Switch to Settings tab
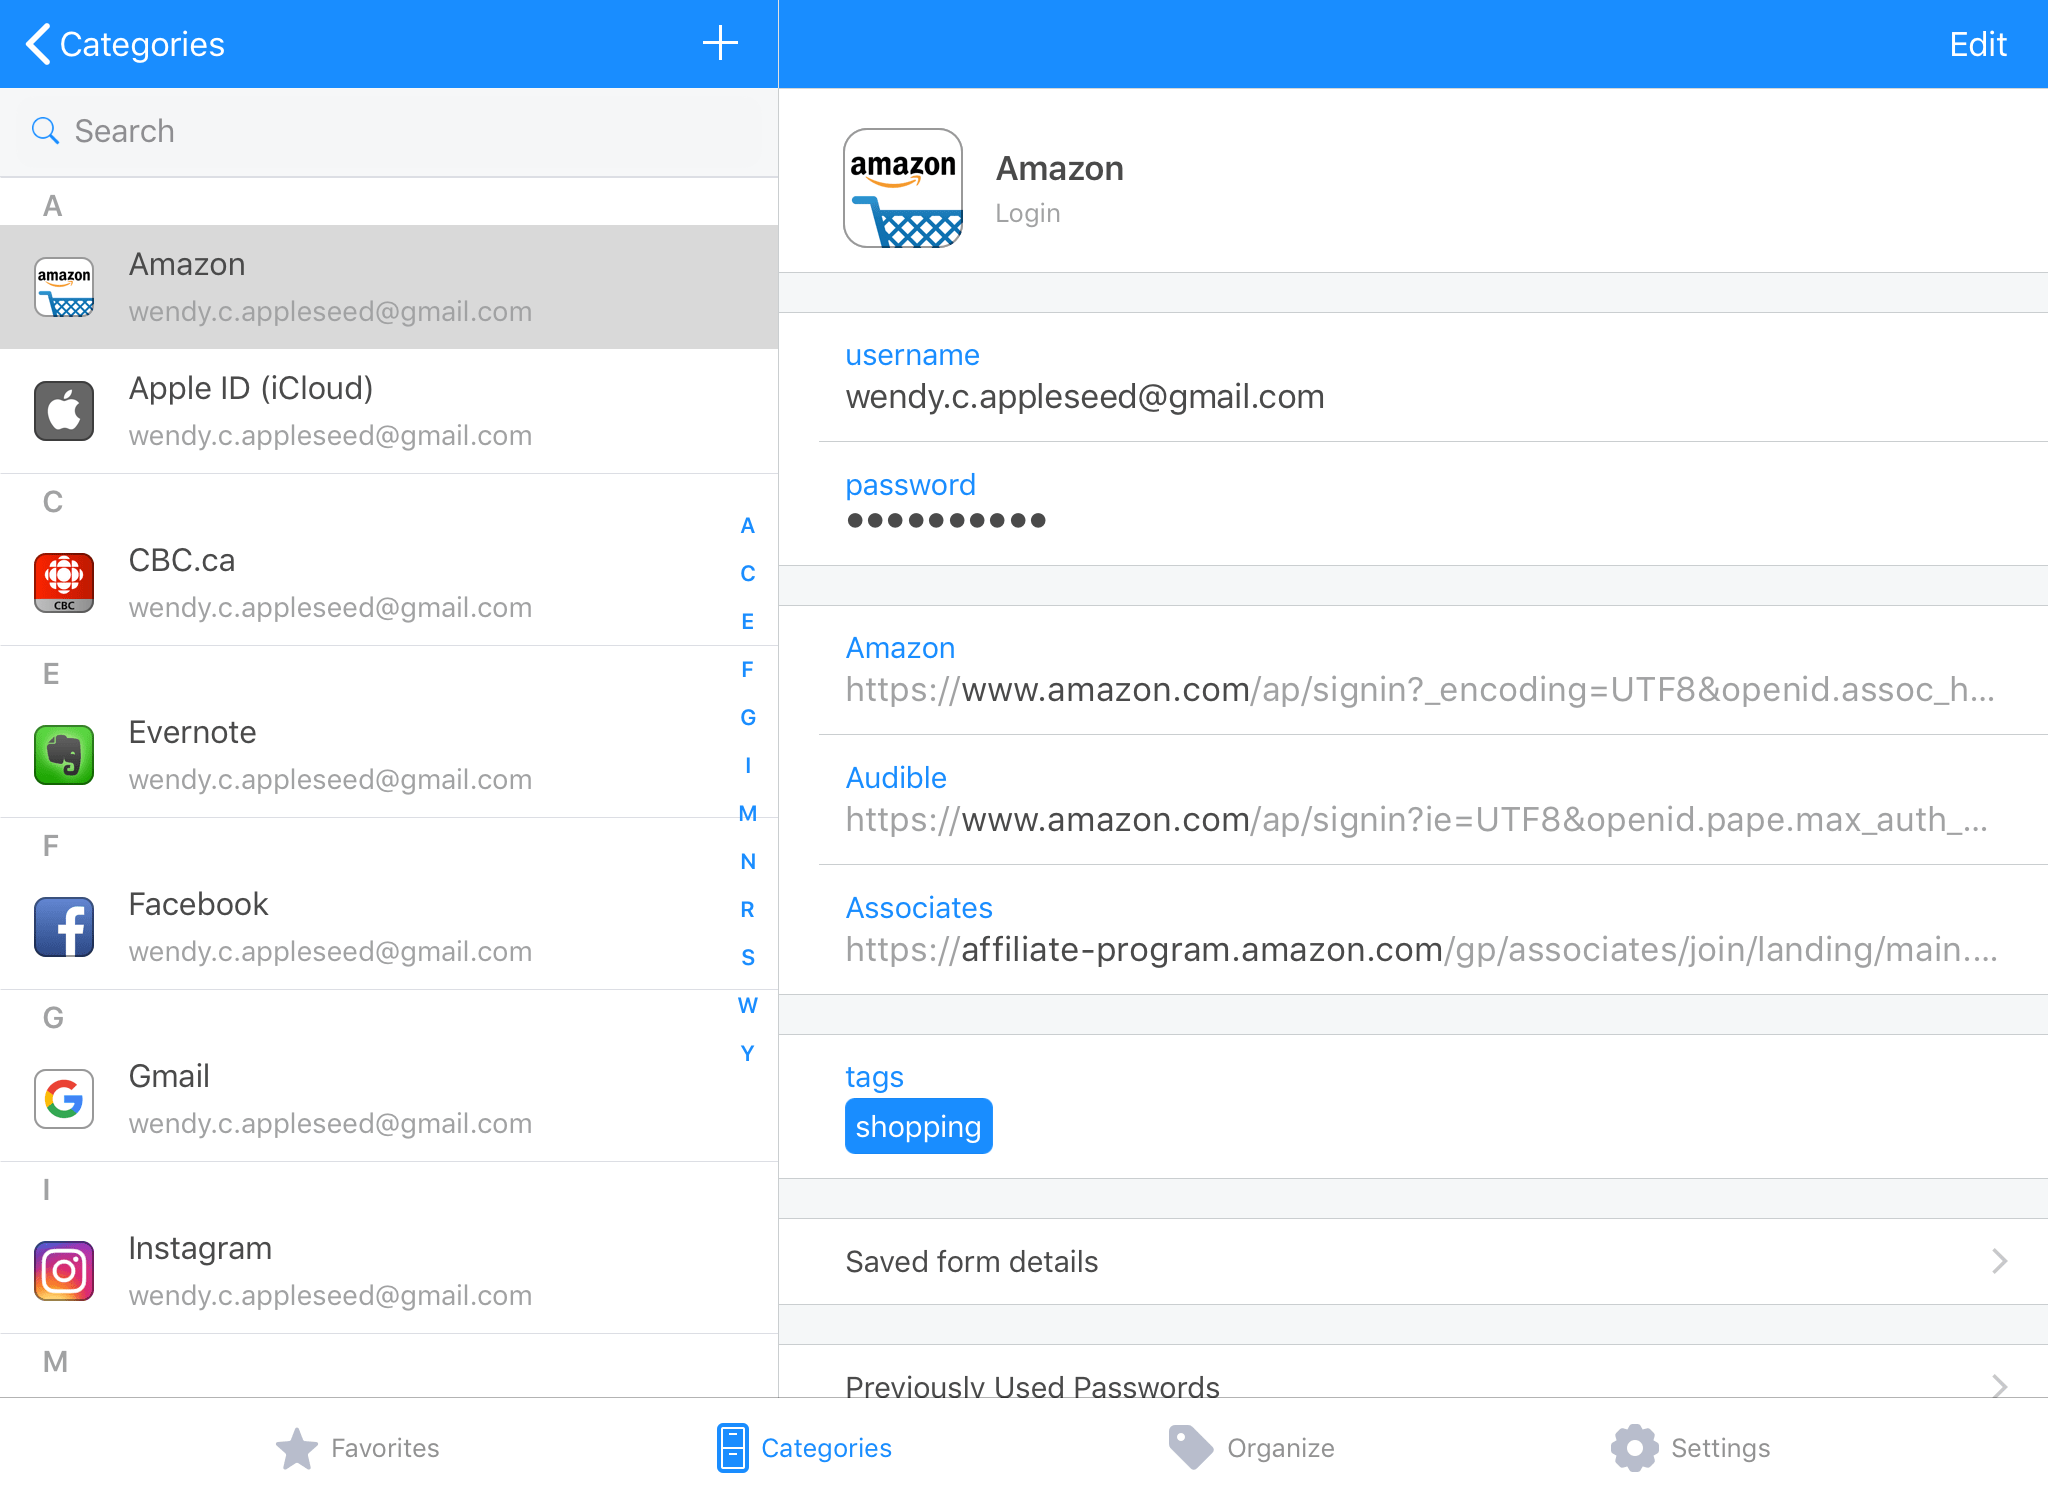The height and width of the screenshot is (1496, 2048). (x=1690, y=1448)
